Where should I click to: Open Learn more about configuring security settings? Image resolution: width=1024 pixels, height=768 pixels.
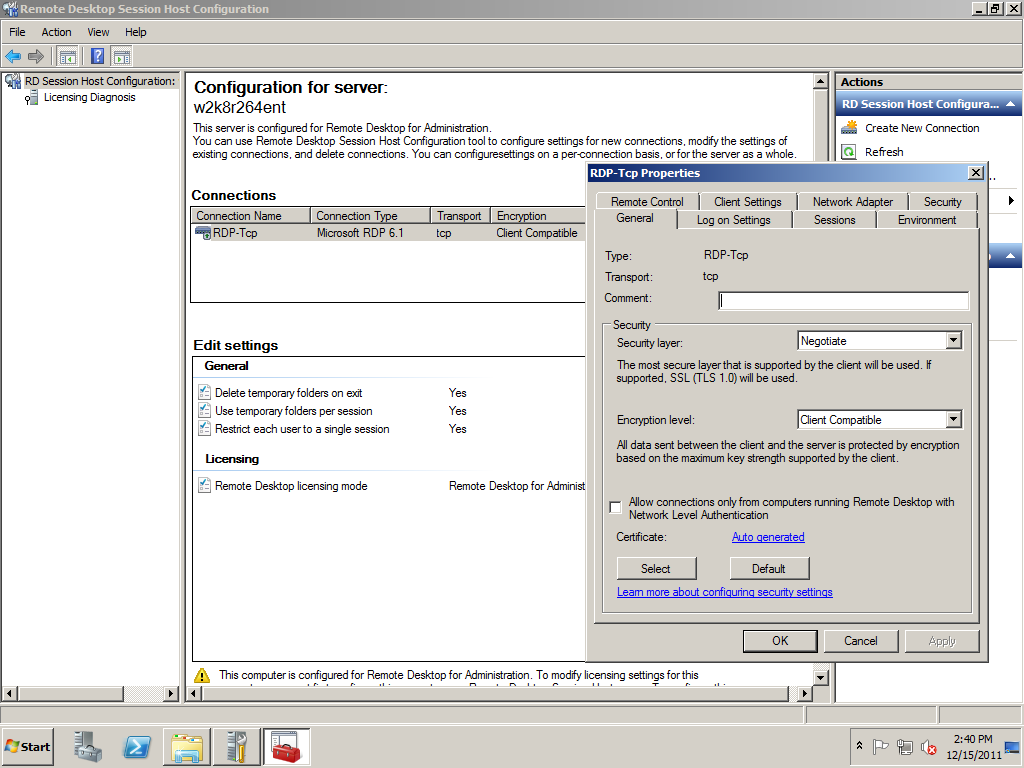(725, 592)
